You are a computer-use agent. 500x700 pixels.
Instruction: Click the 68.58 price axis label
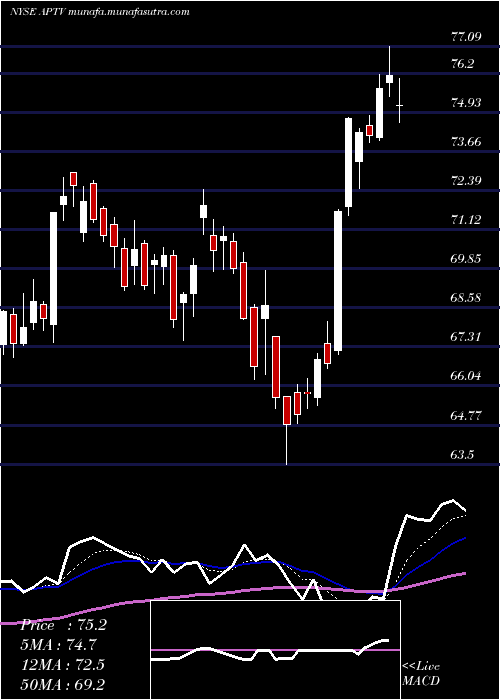(467, 298)
